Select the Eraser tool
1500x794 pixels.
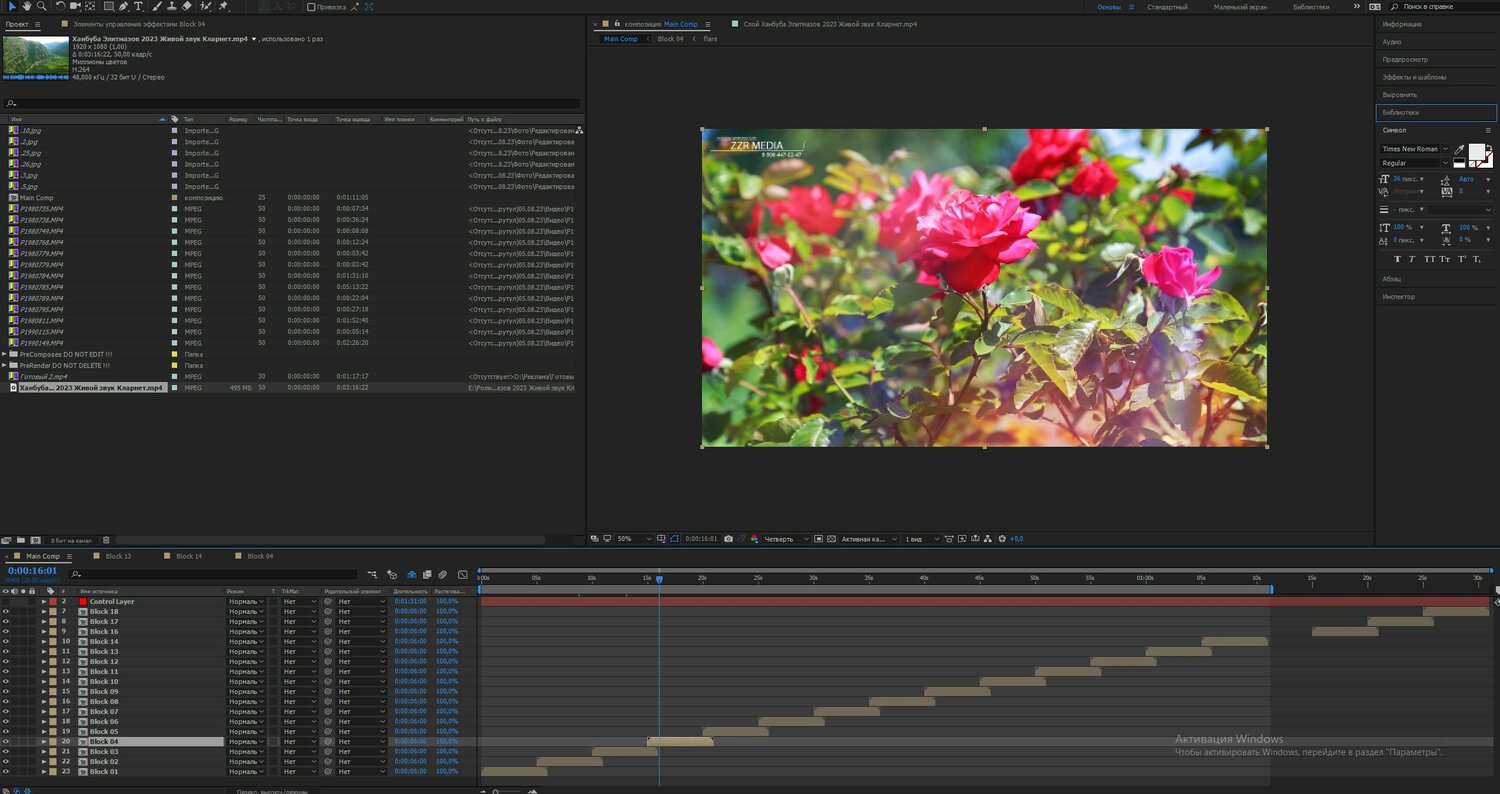(187, 6)
